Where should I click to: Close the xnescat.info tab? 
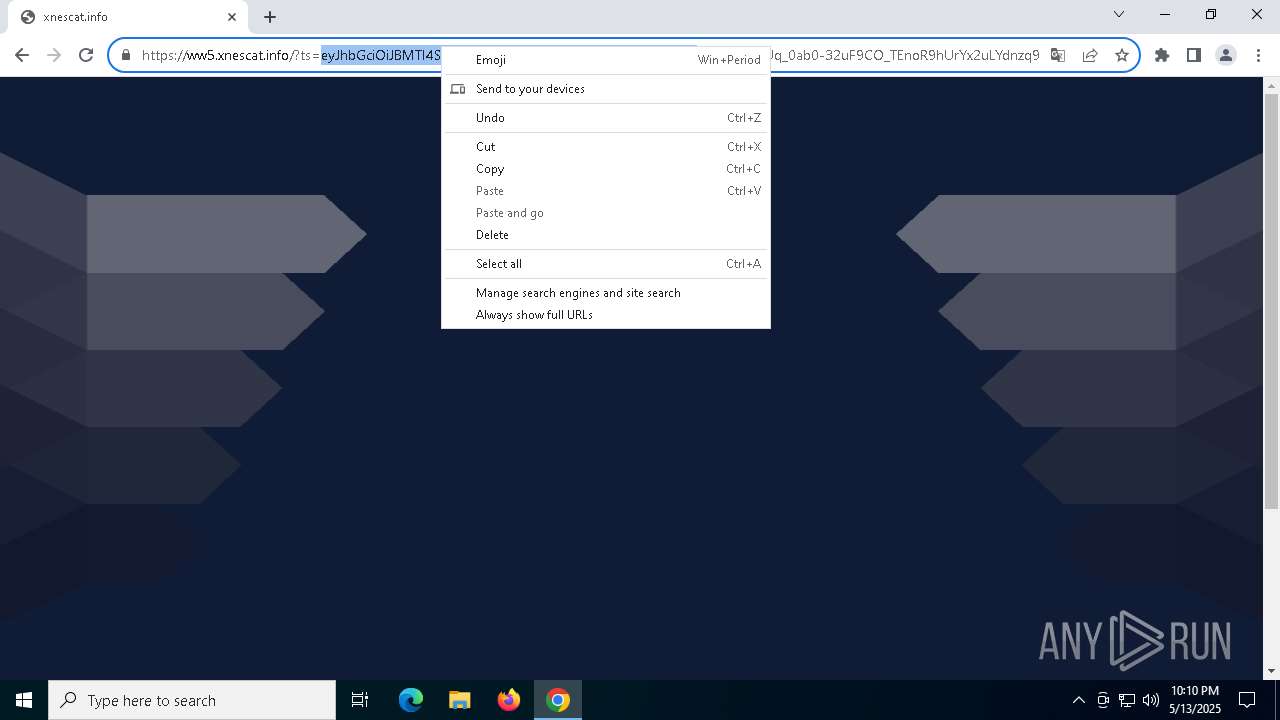pyautogui.click(x=232, y=17)
